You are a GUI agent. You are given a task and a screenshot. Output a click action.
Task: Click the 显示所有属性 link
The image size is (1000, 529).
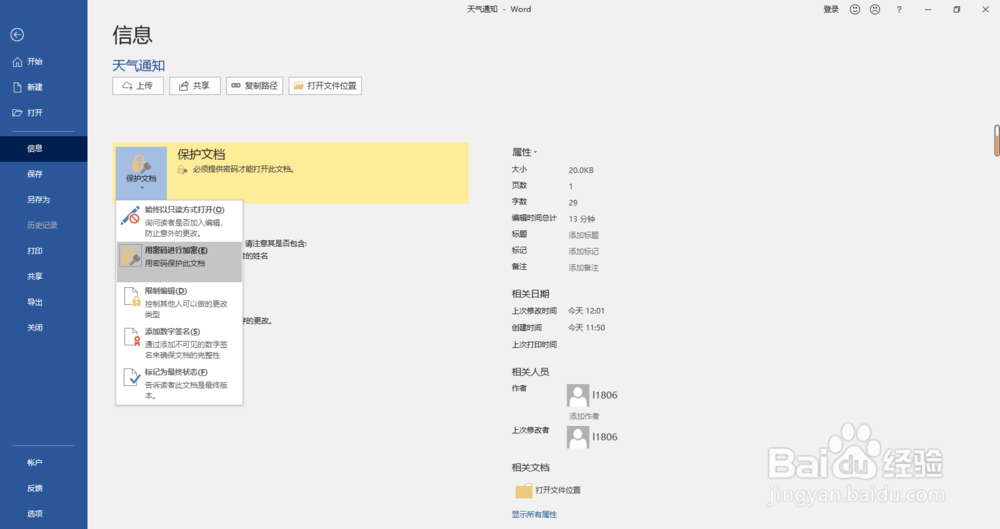click(534, 514)
